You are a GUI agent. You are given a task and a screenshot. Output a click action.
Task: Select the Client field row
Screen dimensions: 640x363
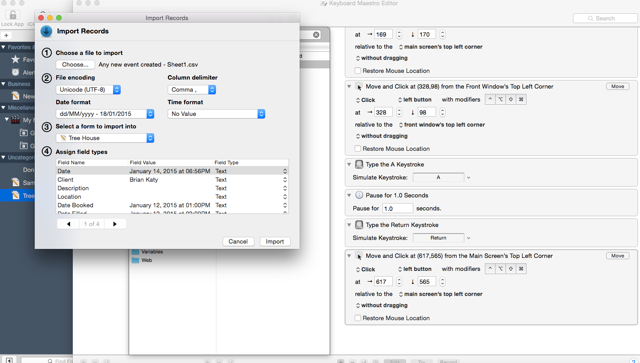[172, 180]
